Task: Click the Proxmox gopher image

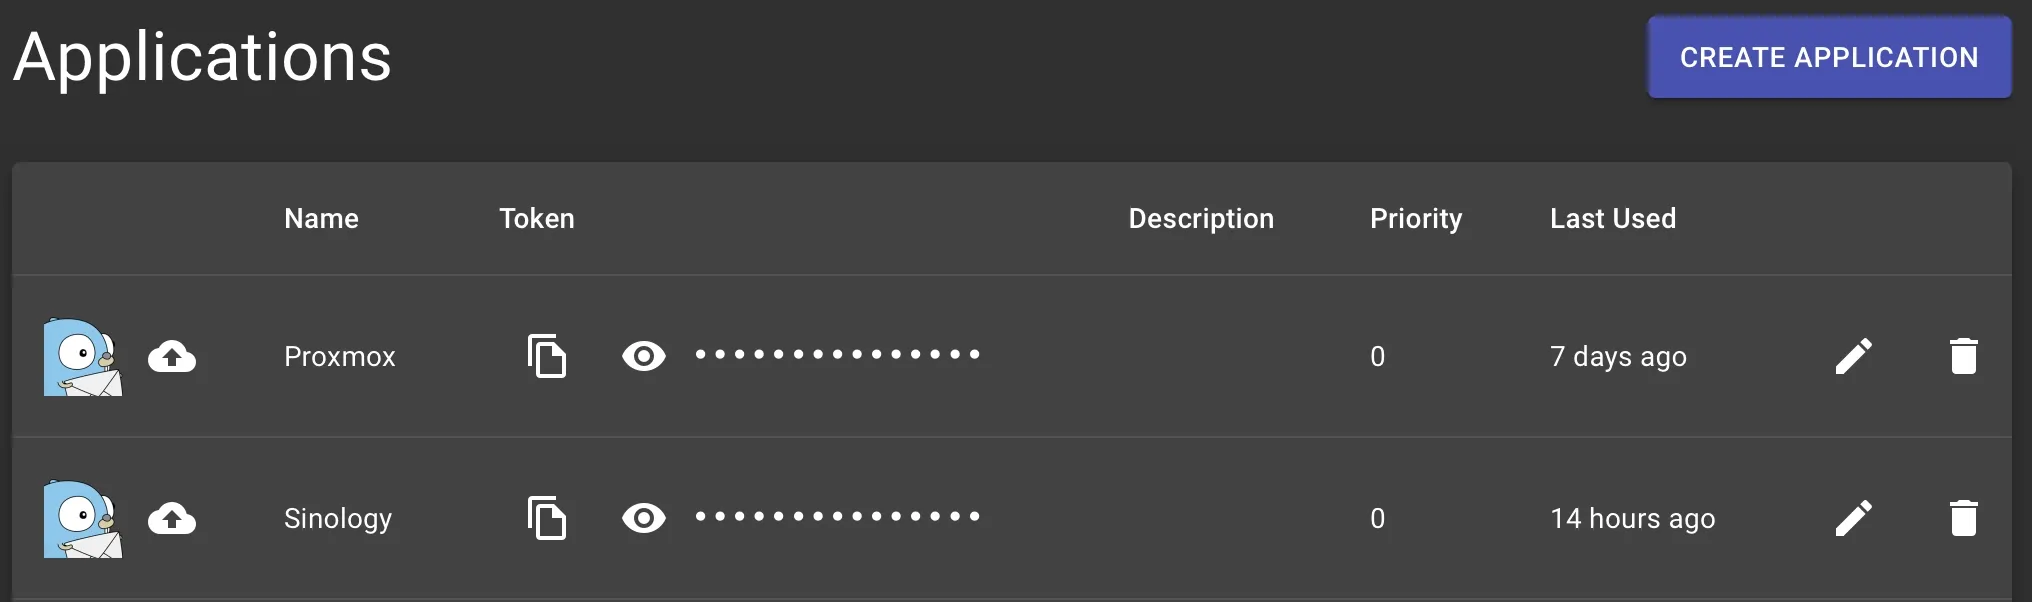Action: pos(82,357)
